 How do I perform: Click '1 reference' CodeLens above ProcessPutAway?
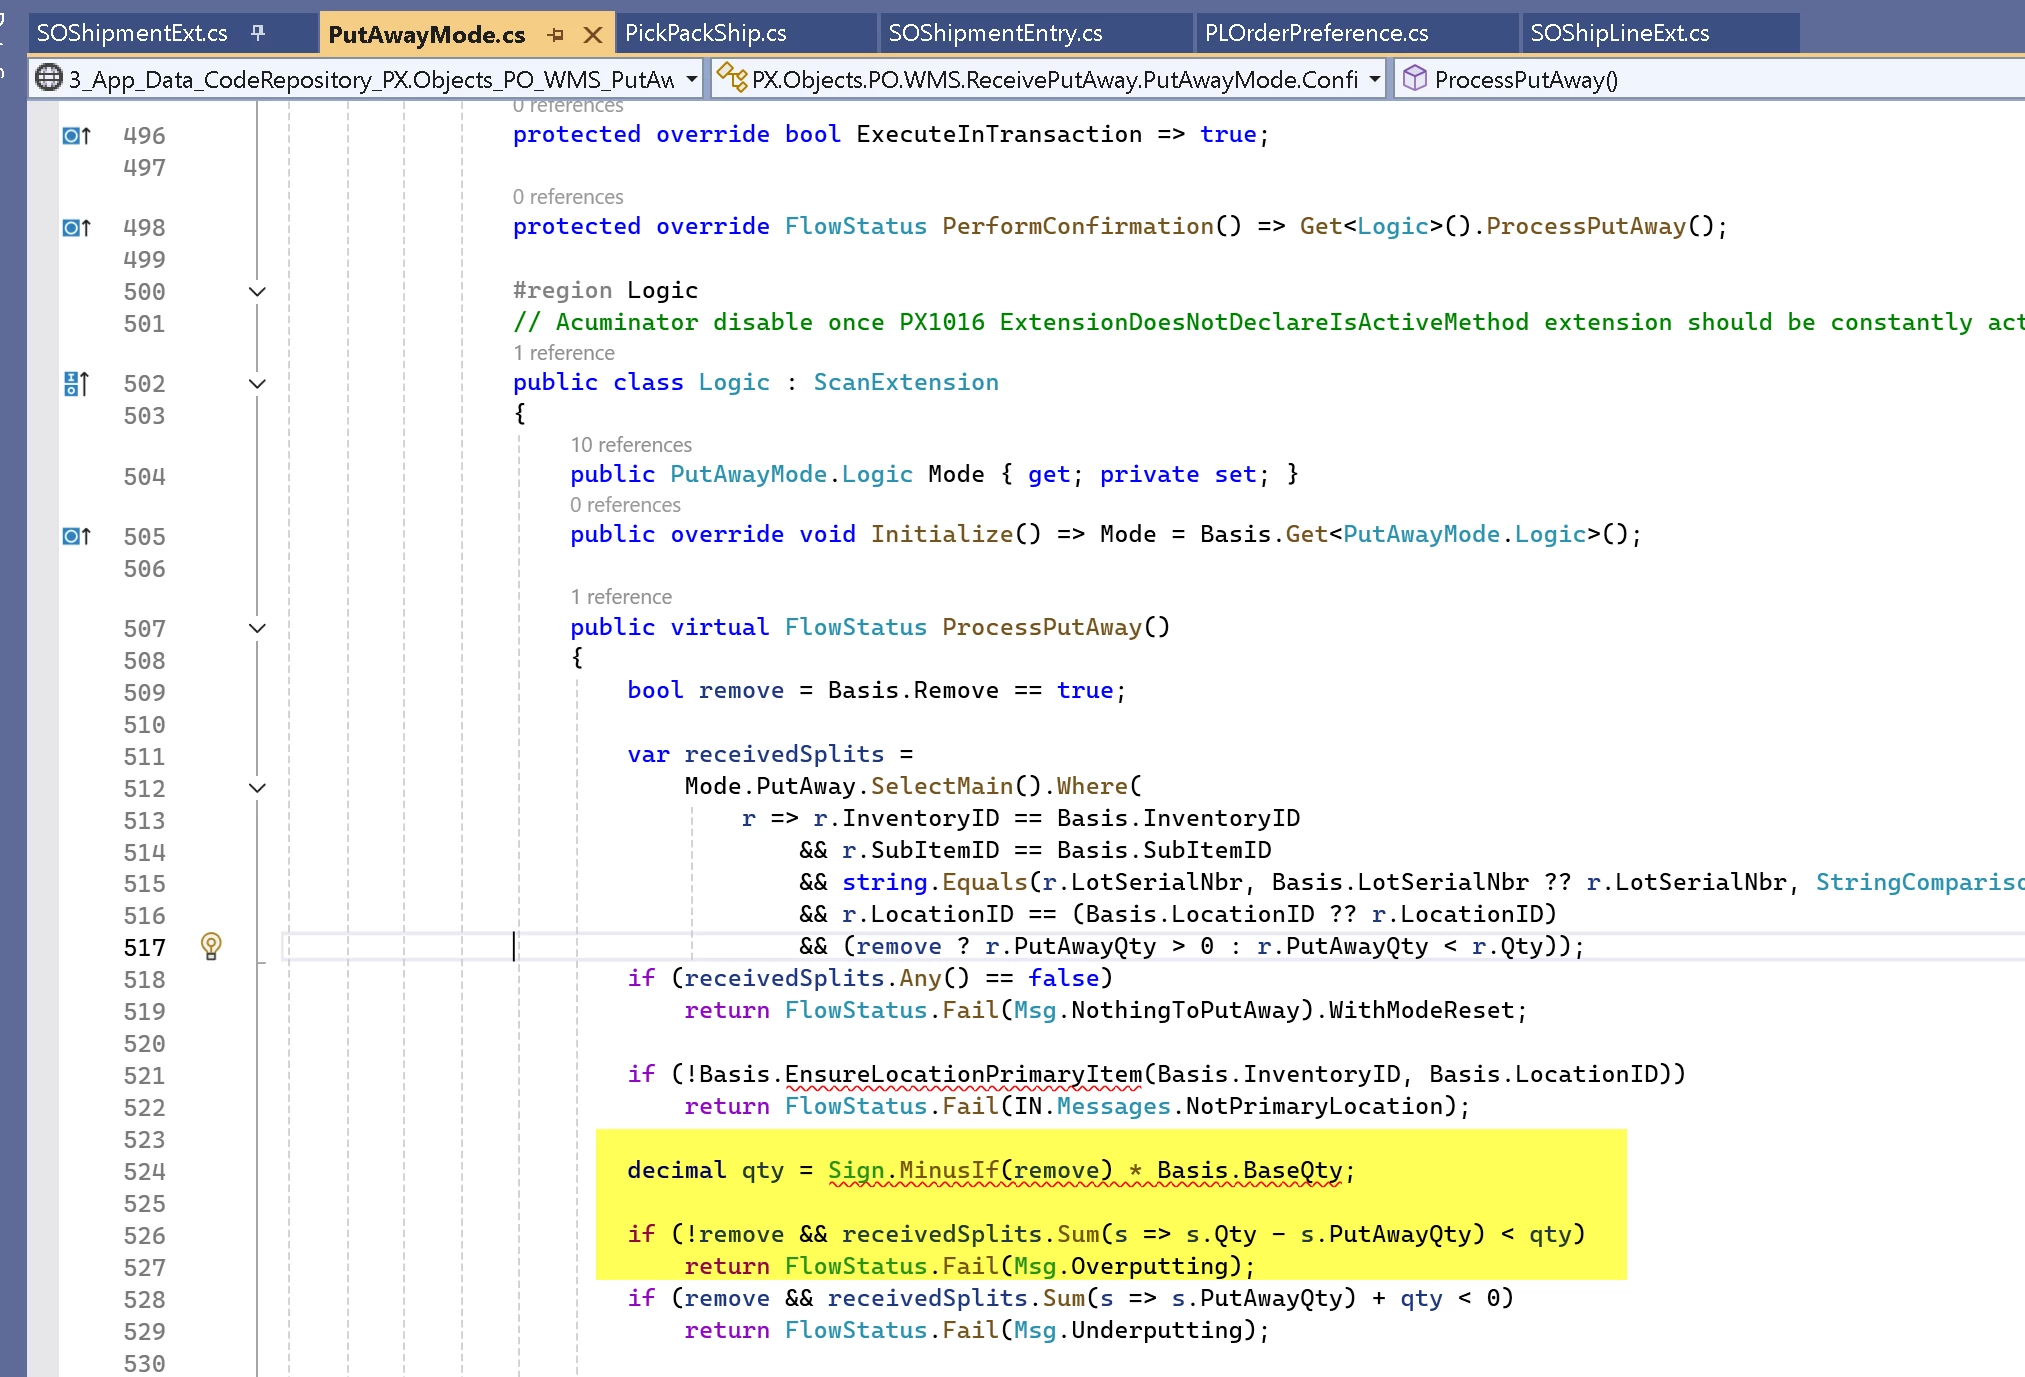[x=621, y=597]
